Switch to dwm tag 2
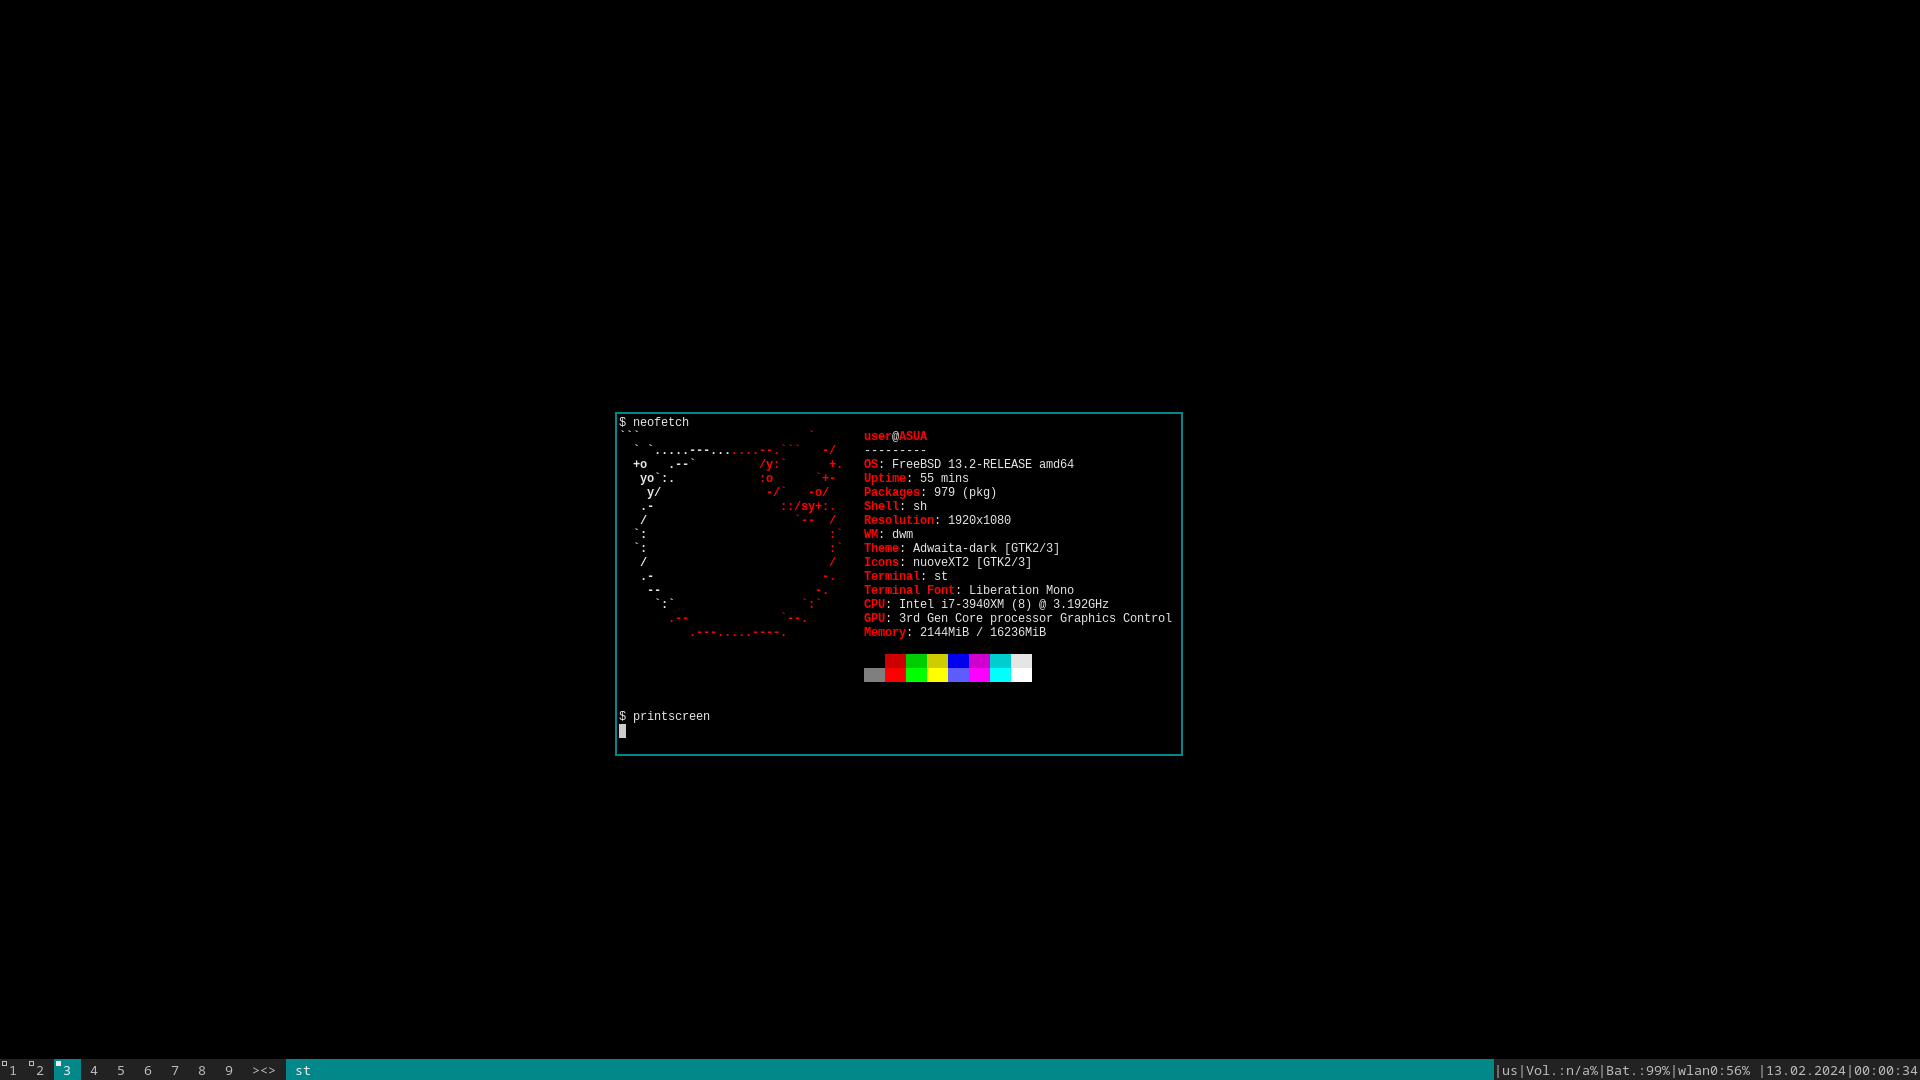The height and width of the screenshot is (1080, 1920). click(x=40, y=1070)
